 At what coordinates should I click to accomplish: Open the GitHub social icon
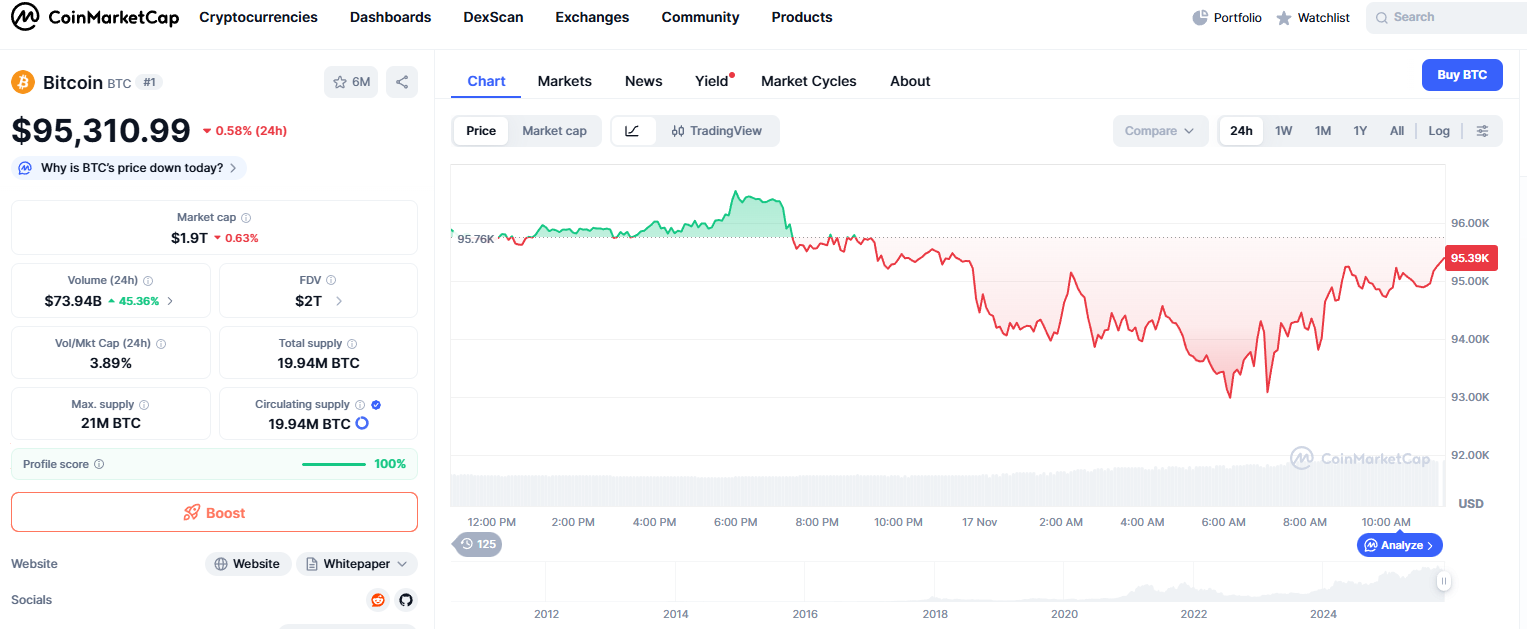click(405, 600)
